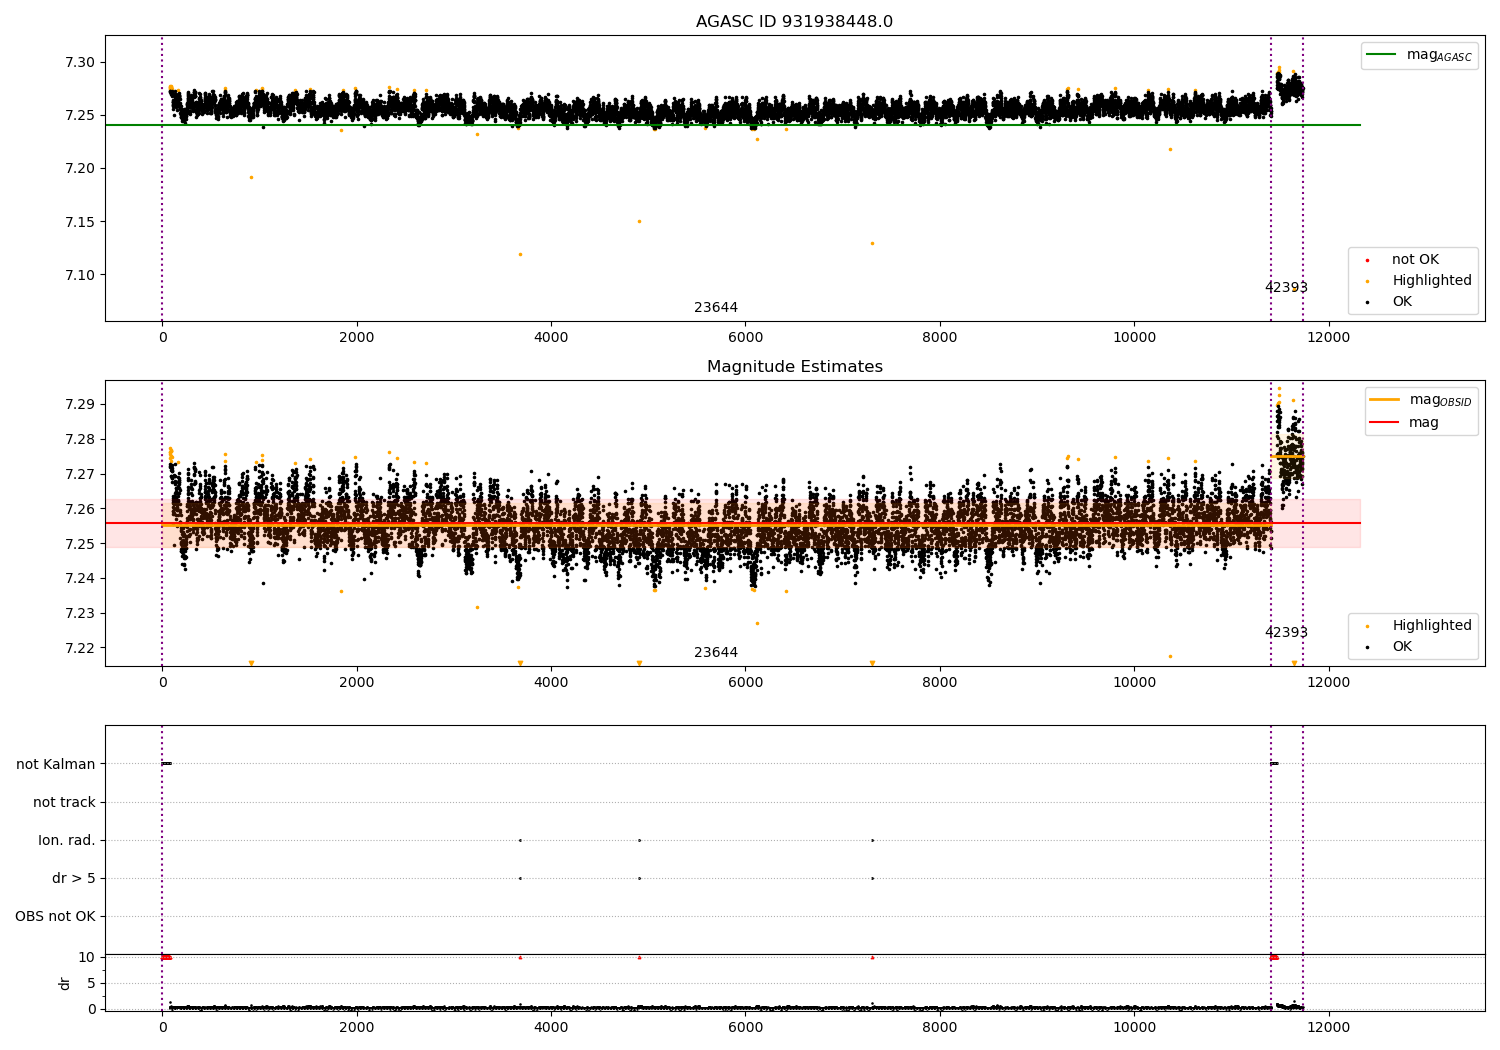Viewport: 1500px width, 1050px height.
Task: Click the red 'mag' legend line sample
Action: (x=1385, y=423)
